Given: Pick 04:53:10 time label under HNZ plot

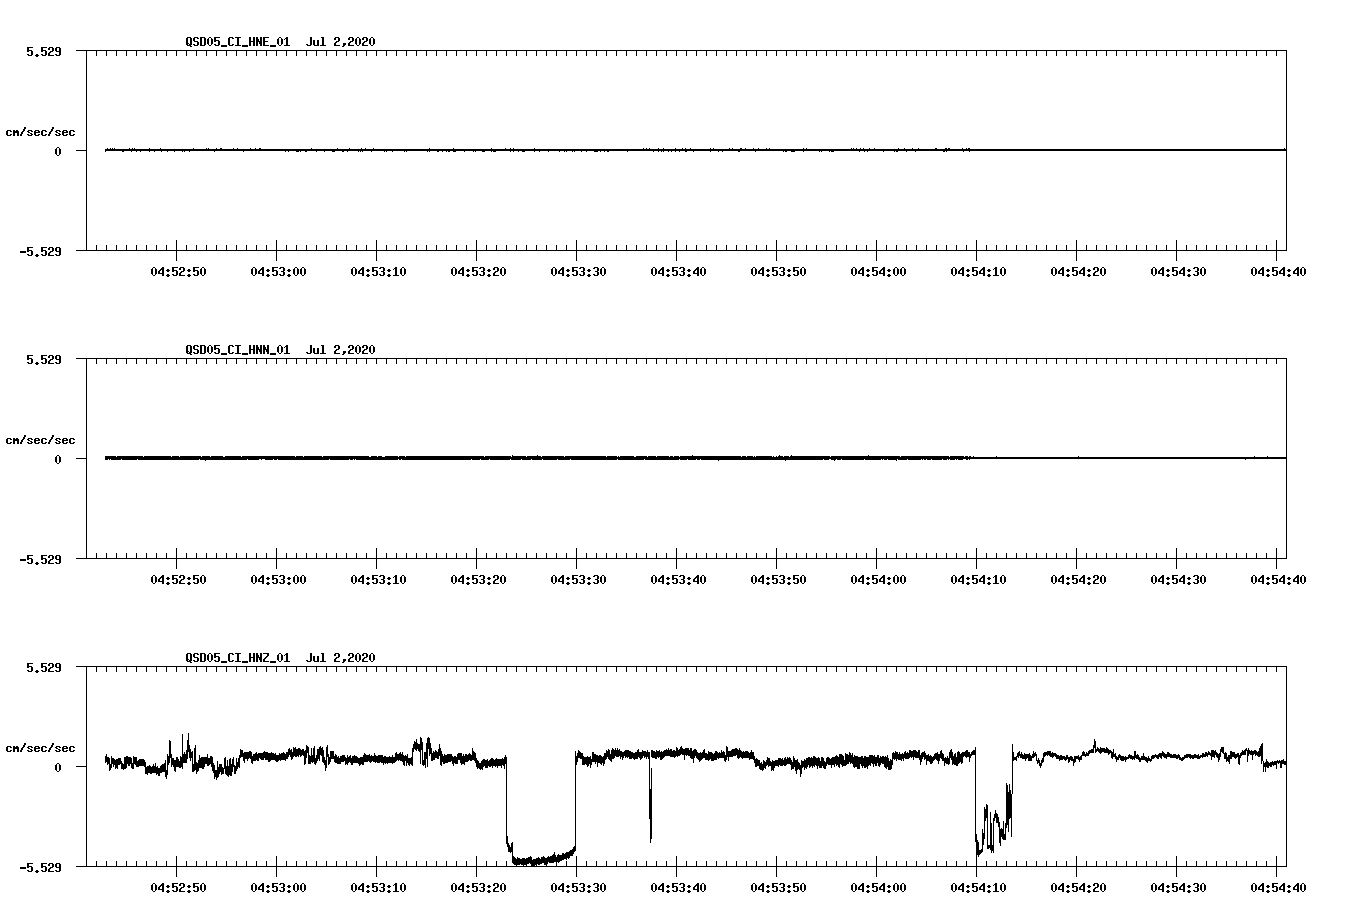Looking at the screenshot, I should tap(378, 887).
